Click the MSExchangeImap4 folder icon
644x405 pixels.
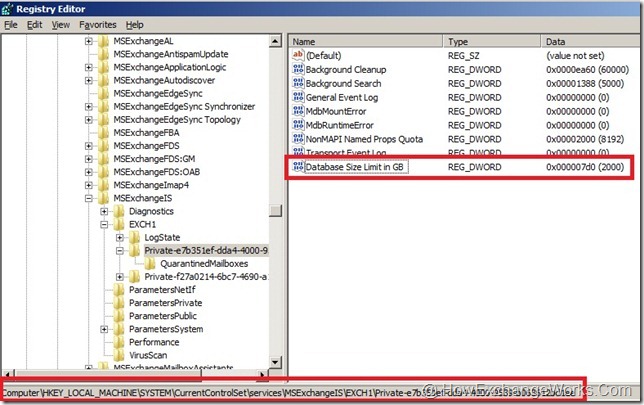(x=104, y=185)
